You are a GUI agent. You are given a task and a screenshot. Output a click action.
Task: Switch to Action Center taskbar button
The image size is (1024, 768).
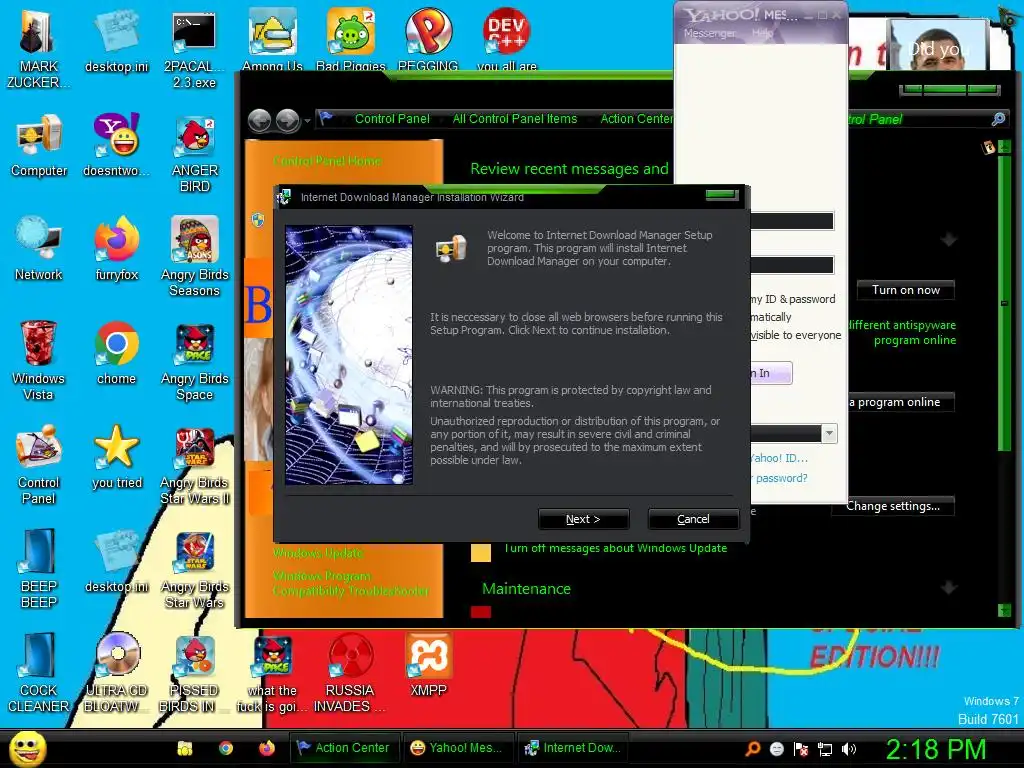pos(342,748)
